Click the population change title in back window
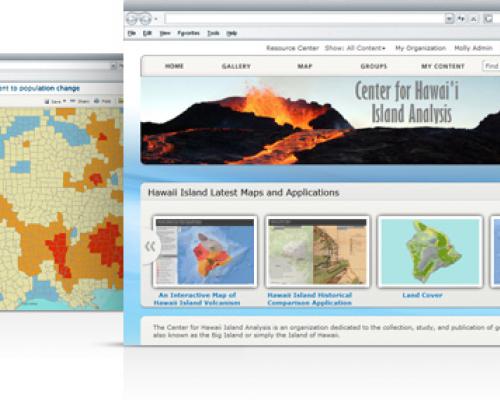500x400 pixels. pyautogui.click(x=40, y=88)
